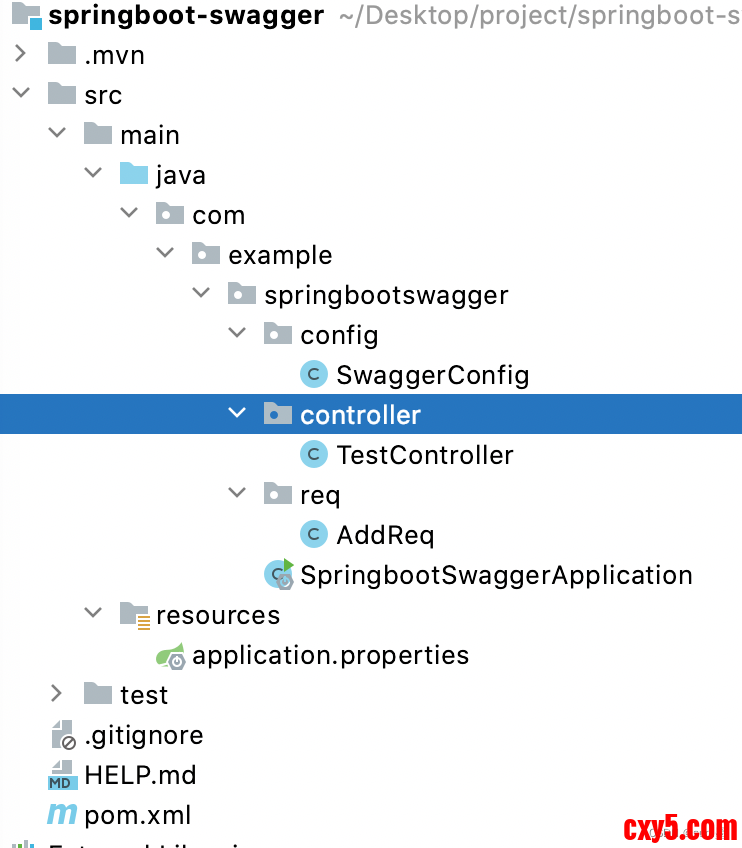Select the main folder
742x848 pixels.
pos(150,135)
